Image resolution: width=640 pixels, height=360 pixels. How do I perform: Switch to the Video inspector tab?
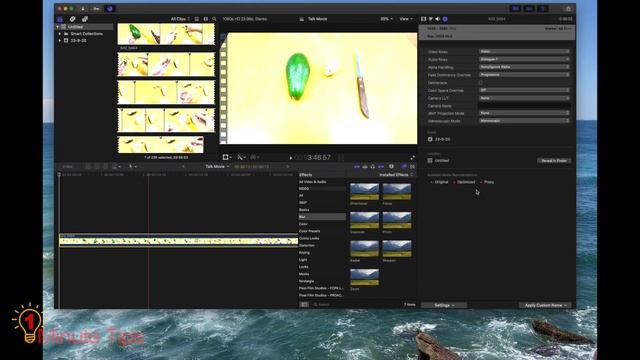423,19
